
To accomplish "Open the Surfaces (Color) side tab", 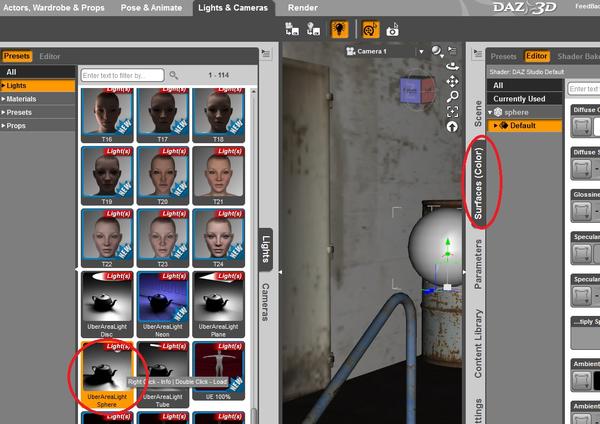I will pyautogui.click(x=478, y=183).
